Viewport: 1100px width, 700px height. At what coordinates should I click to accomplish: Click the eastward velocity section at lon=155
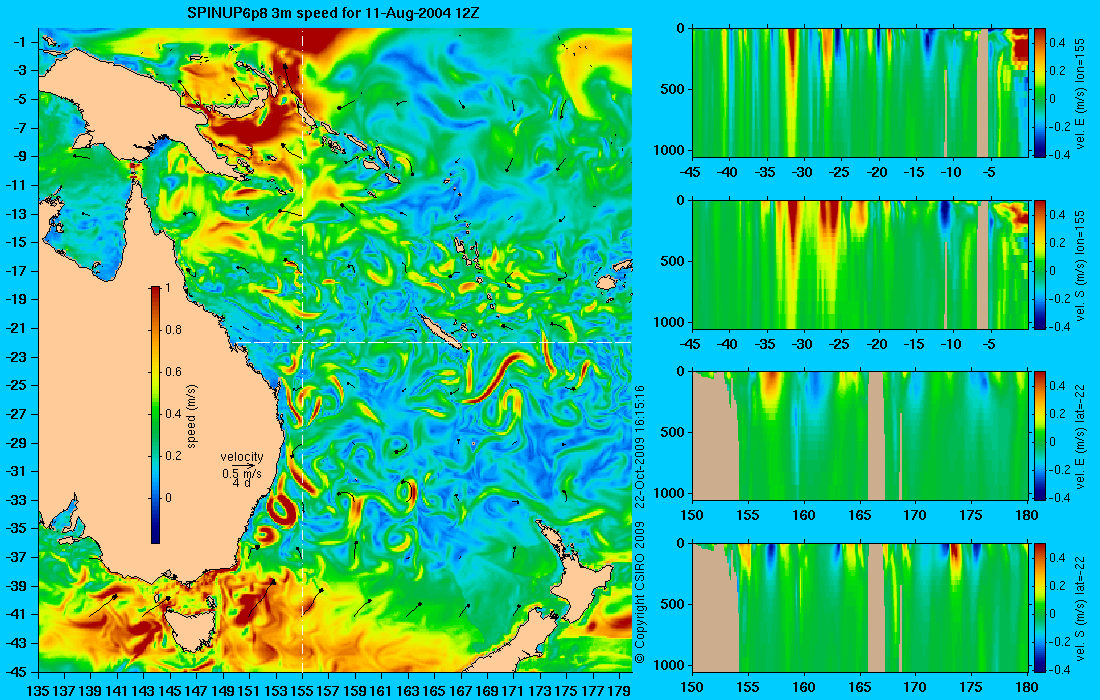(x=860, y=93)
